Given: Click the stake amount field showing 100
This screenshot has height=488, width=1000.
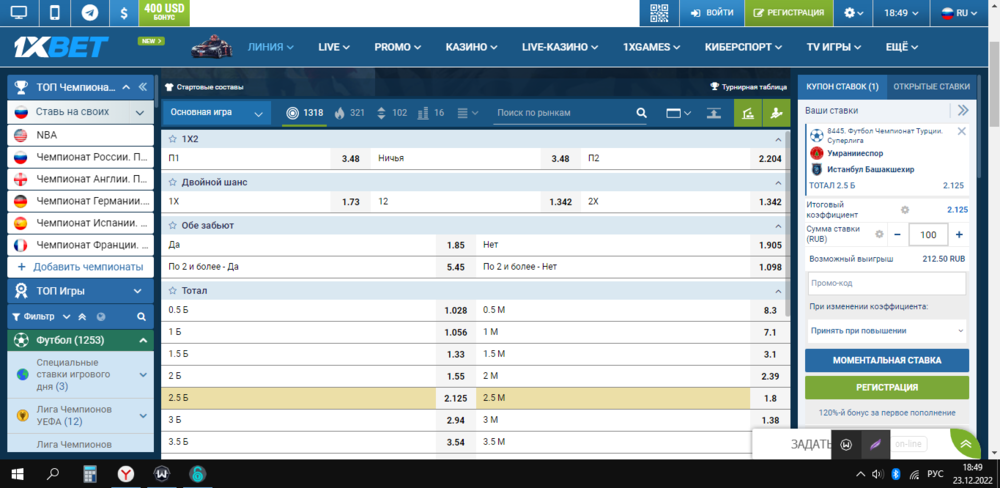Looking at the screenshot, I should click(928, 235).
